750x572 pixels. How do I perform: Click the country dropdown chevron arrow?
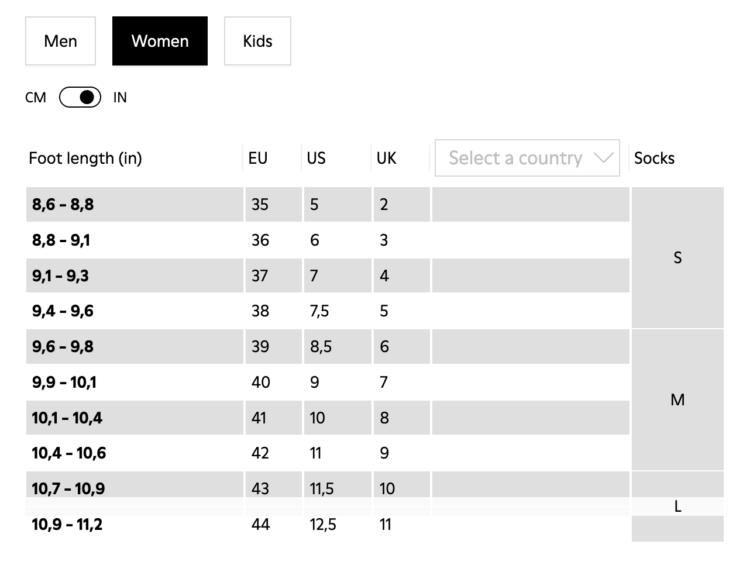point(603,158)
